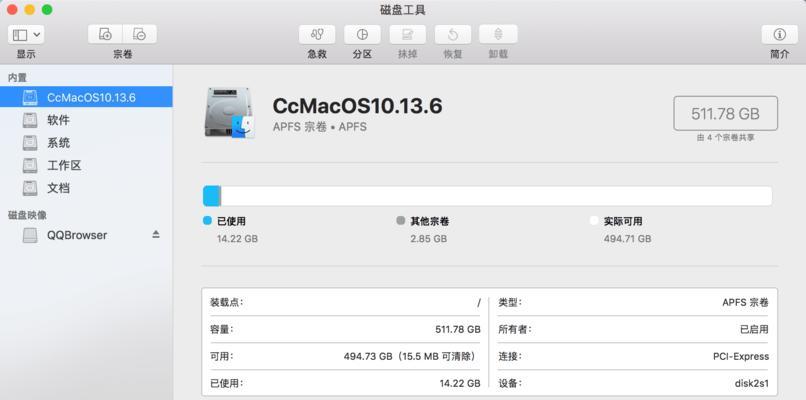The width and height of the screenshot is (806, 400).
Task: Click the 装载点 mount point row
Action: 345,302
